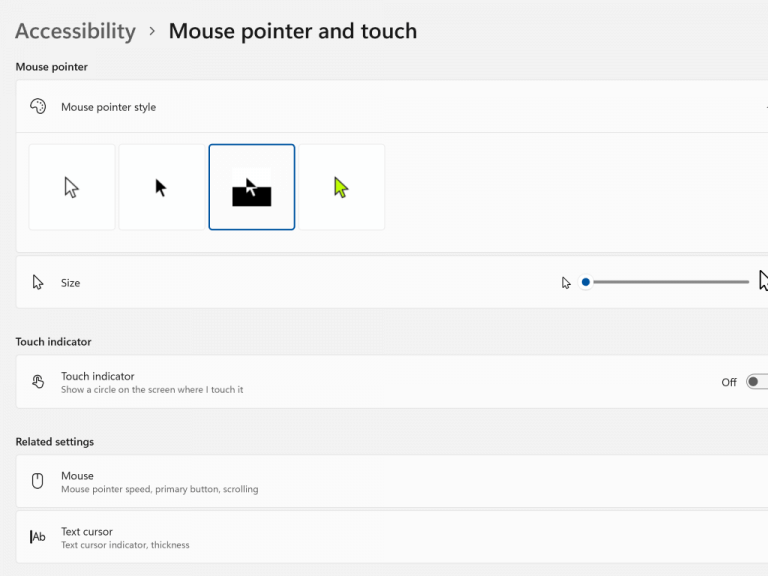Click the small cursor icon beside the size slider
The image size is (768, 576).
click(x=566, y=283)
